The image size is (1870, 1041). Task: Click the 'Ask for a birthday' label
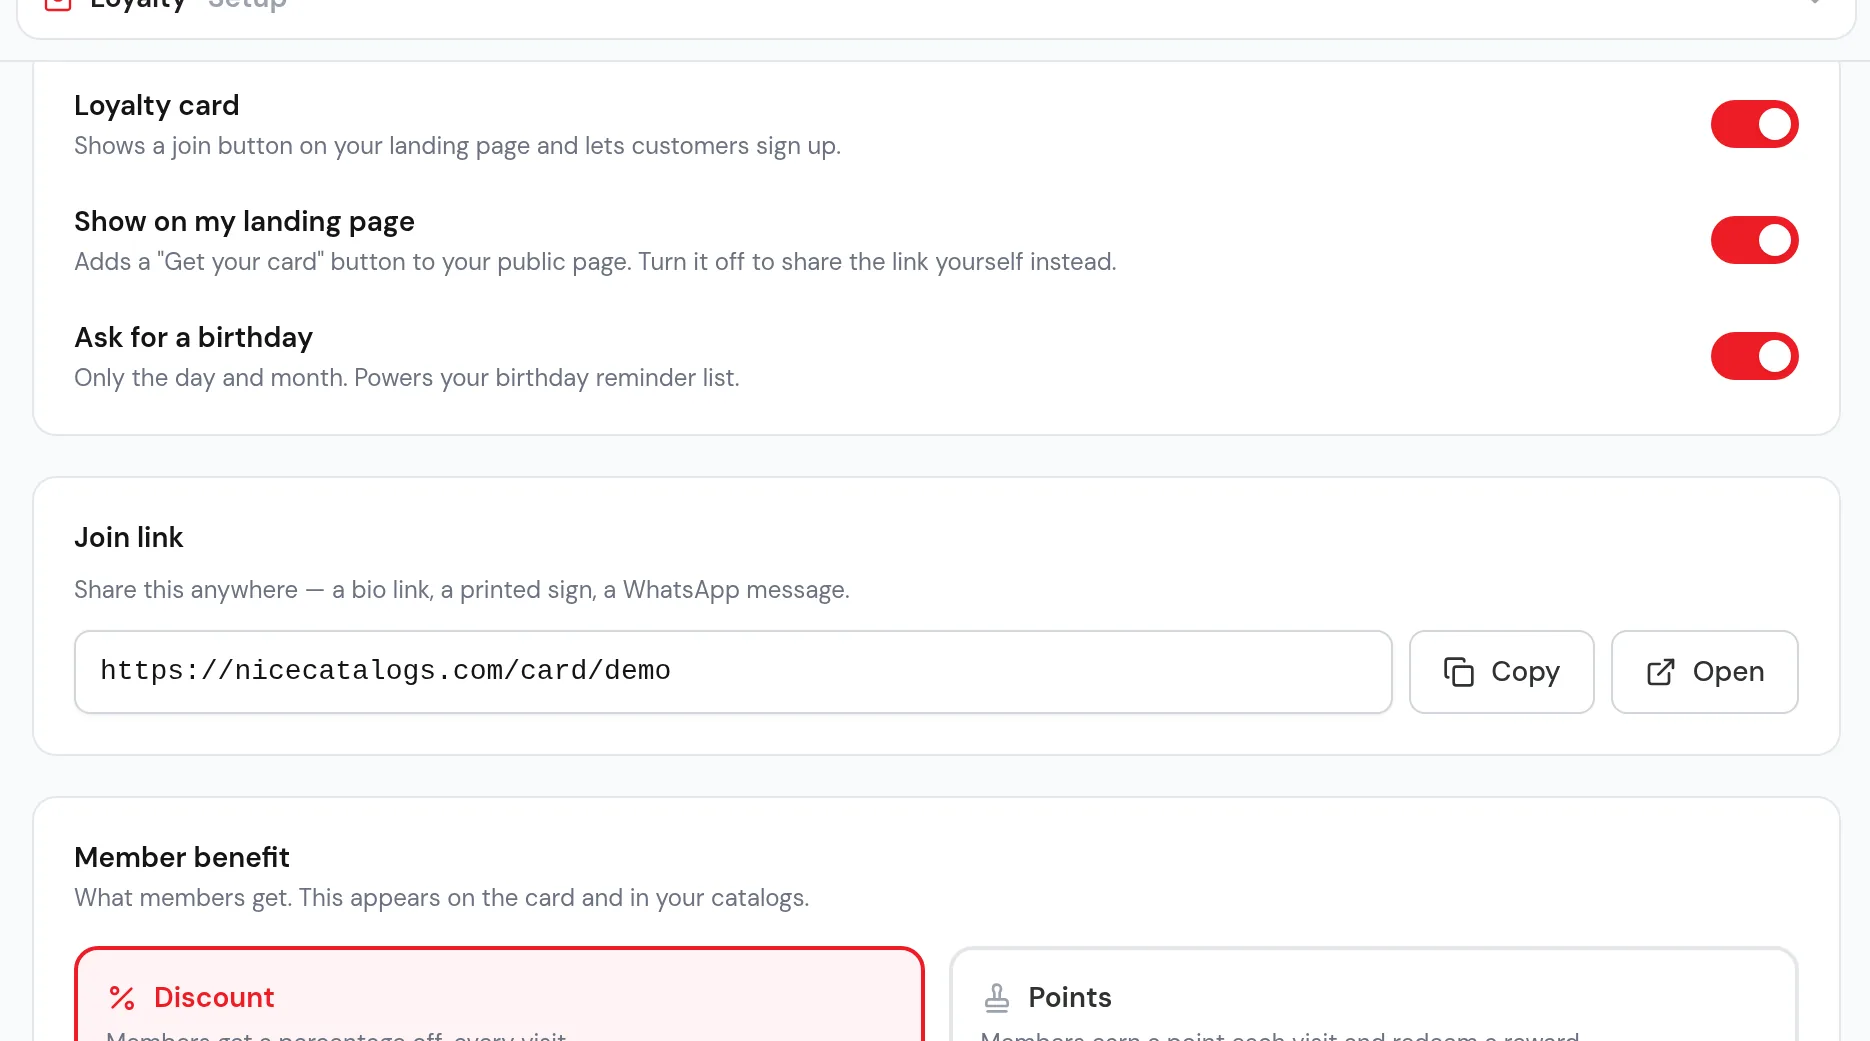(x=194, y=338)
